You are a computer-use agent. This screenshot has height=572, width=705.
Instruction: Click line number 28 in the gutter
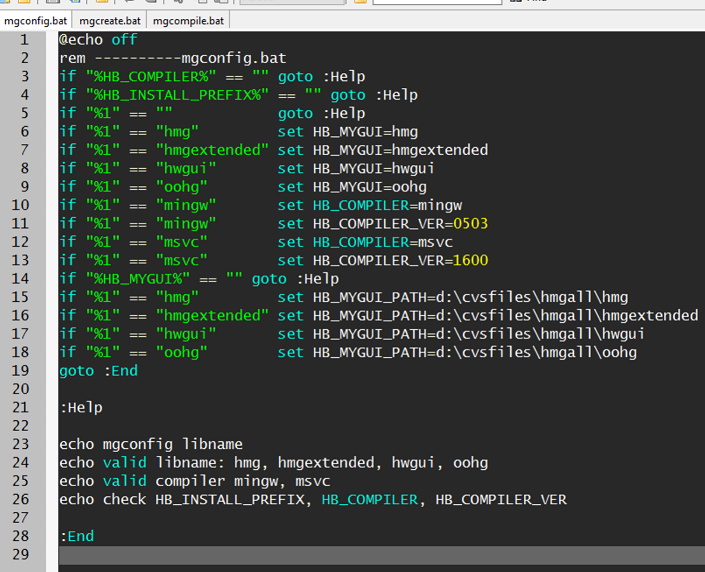(21, 536)
